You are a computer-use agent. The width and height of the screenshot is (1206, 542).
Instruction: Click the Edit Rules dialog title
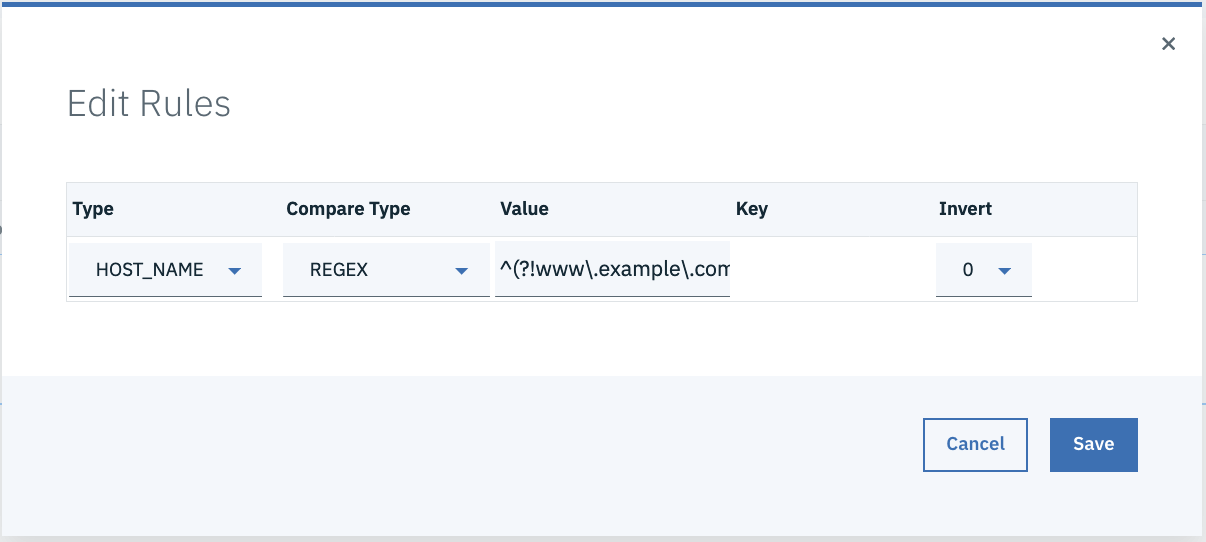coord(149,104)
